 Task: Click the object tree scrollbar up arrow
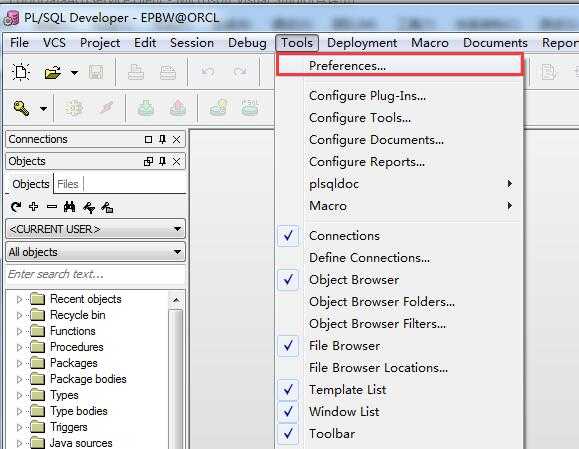[176, 300]
